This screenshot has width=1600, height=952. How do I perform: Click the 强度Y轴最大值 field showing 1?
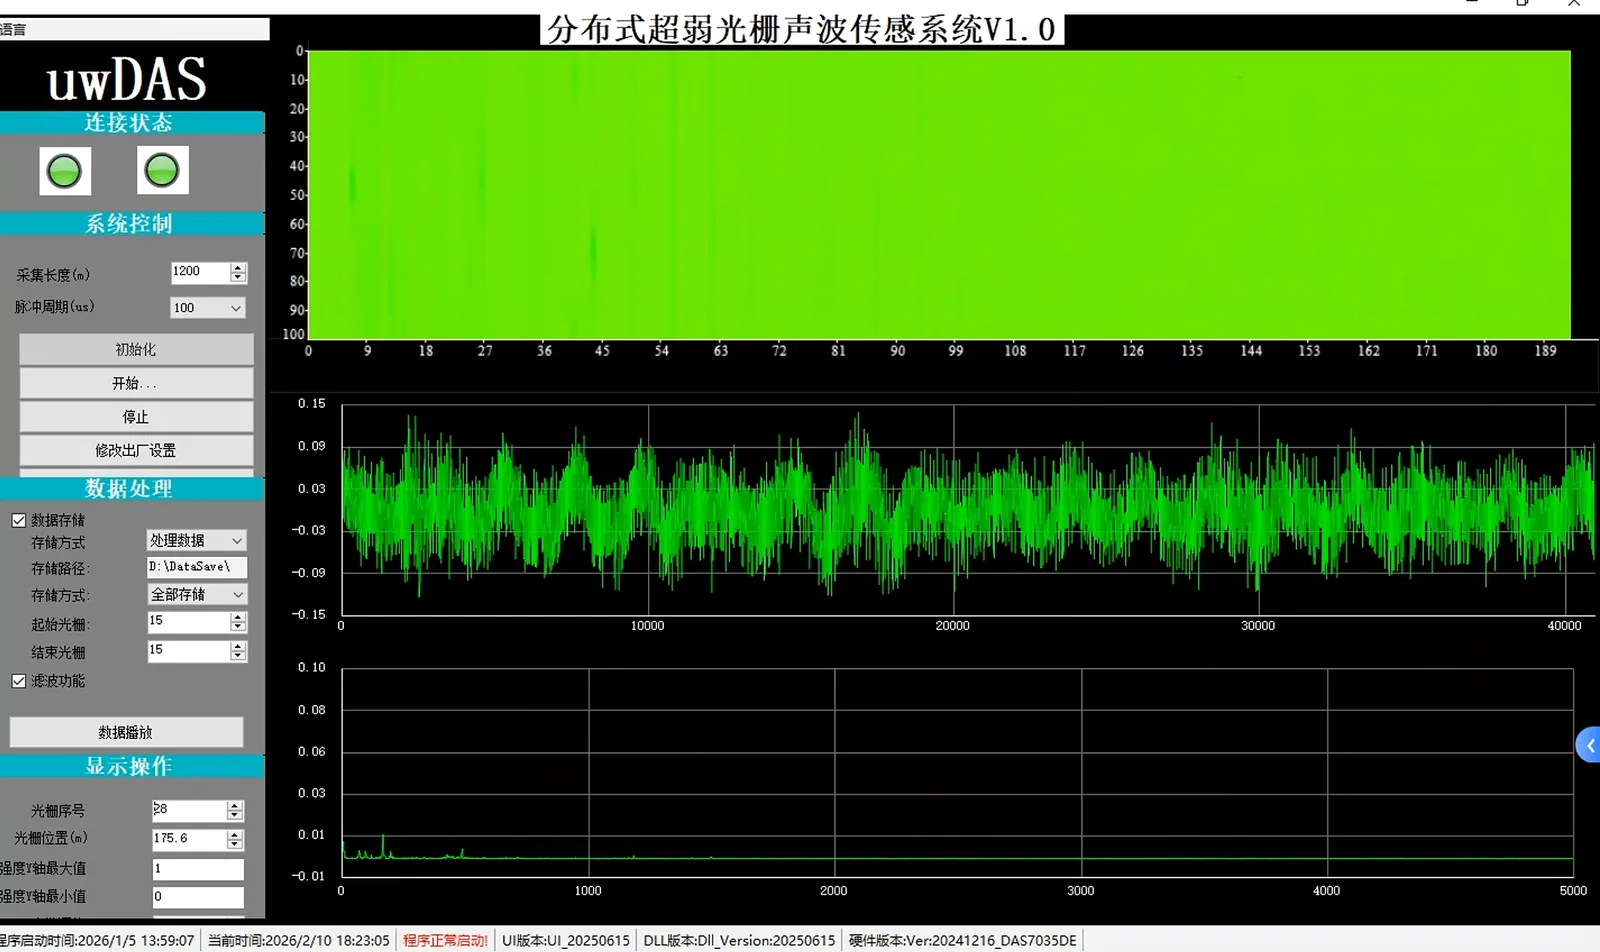point(198,869)
